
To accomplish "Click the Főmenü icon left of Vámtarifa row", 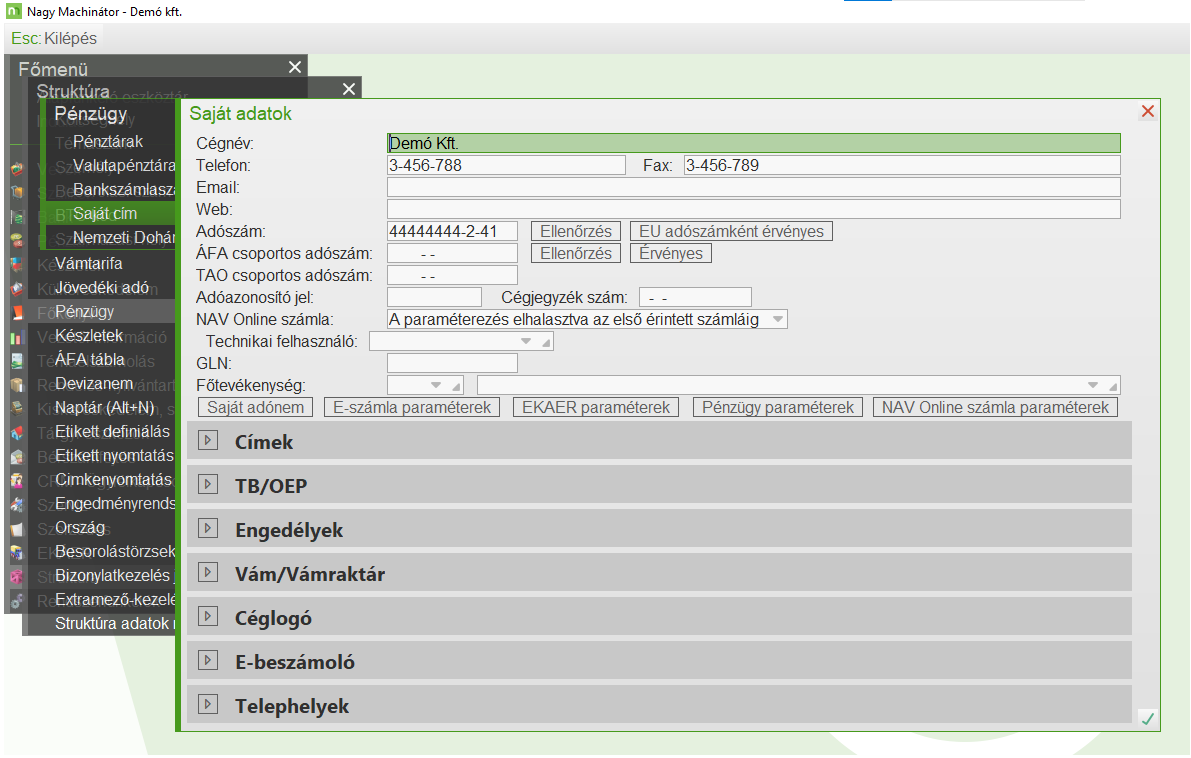I will pos(17,264).
